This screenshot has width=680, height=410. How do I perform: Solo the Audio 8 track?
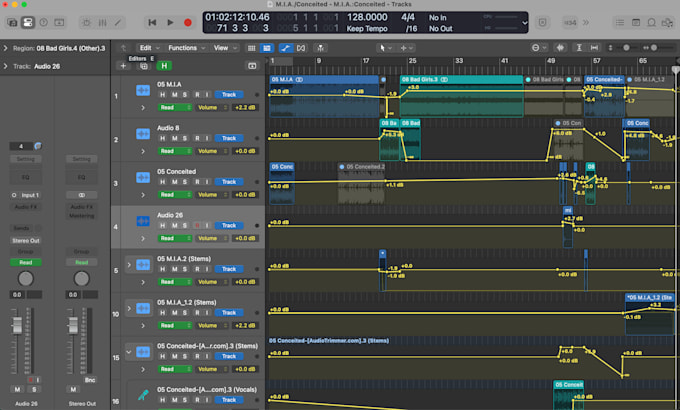(x=185, y=138)
